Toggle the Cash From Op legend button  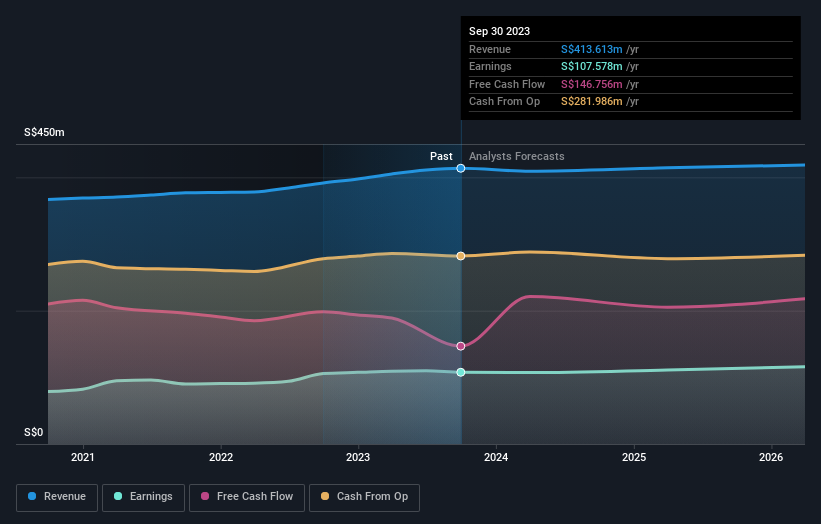click(364, 497)
